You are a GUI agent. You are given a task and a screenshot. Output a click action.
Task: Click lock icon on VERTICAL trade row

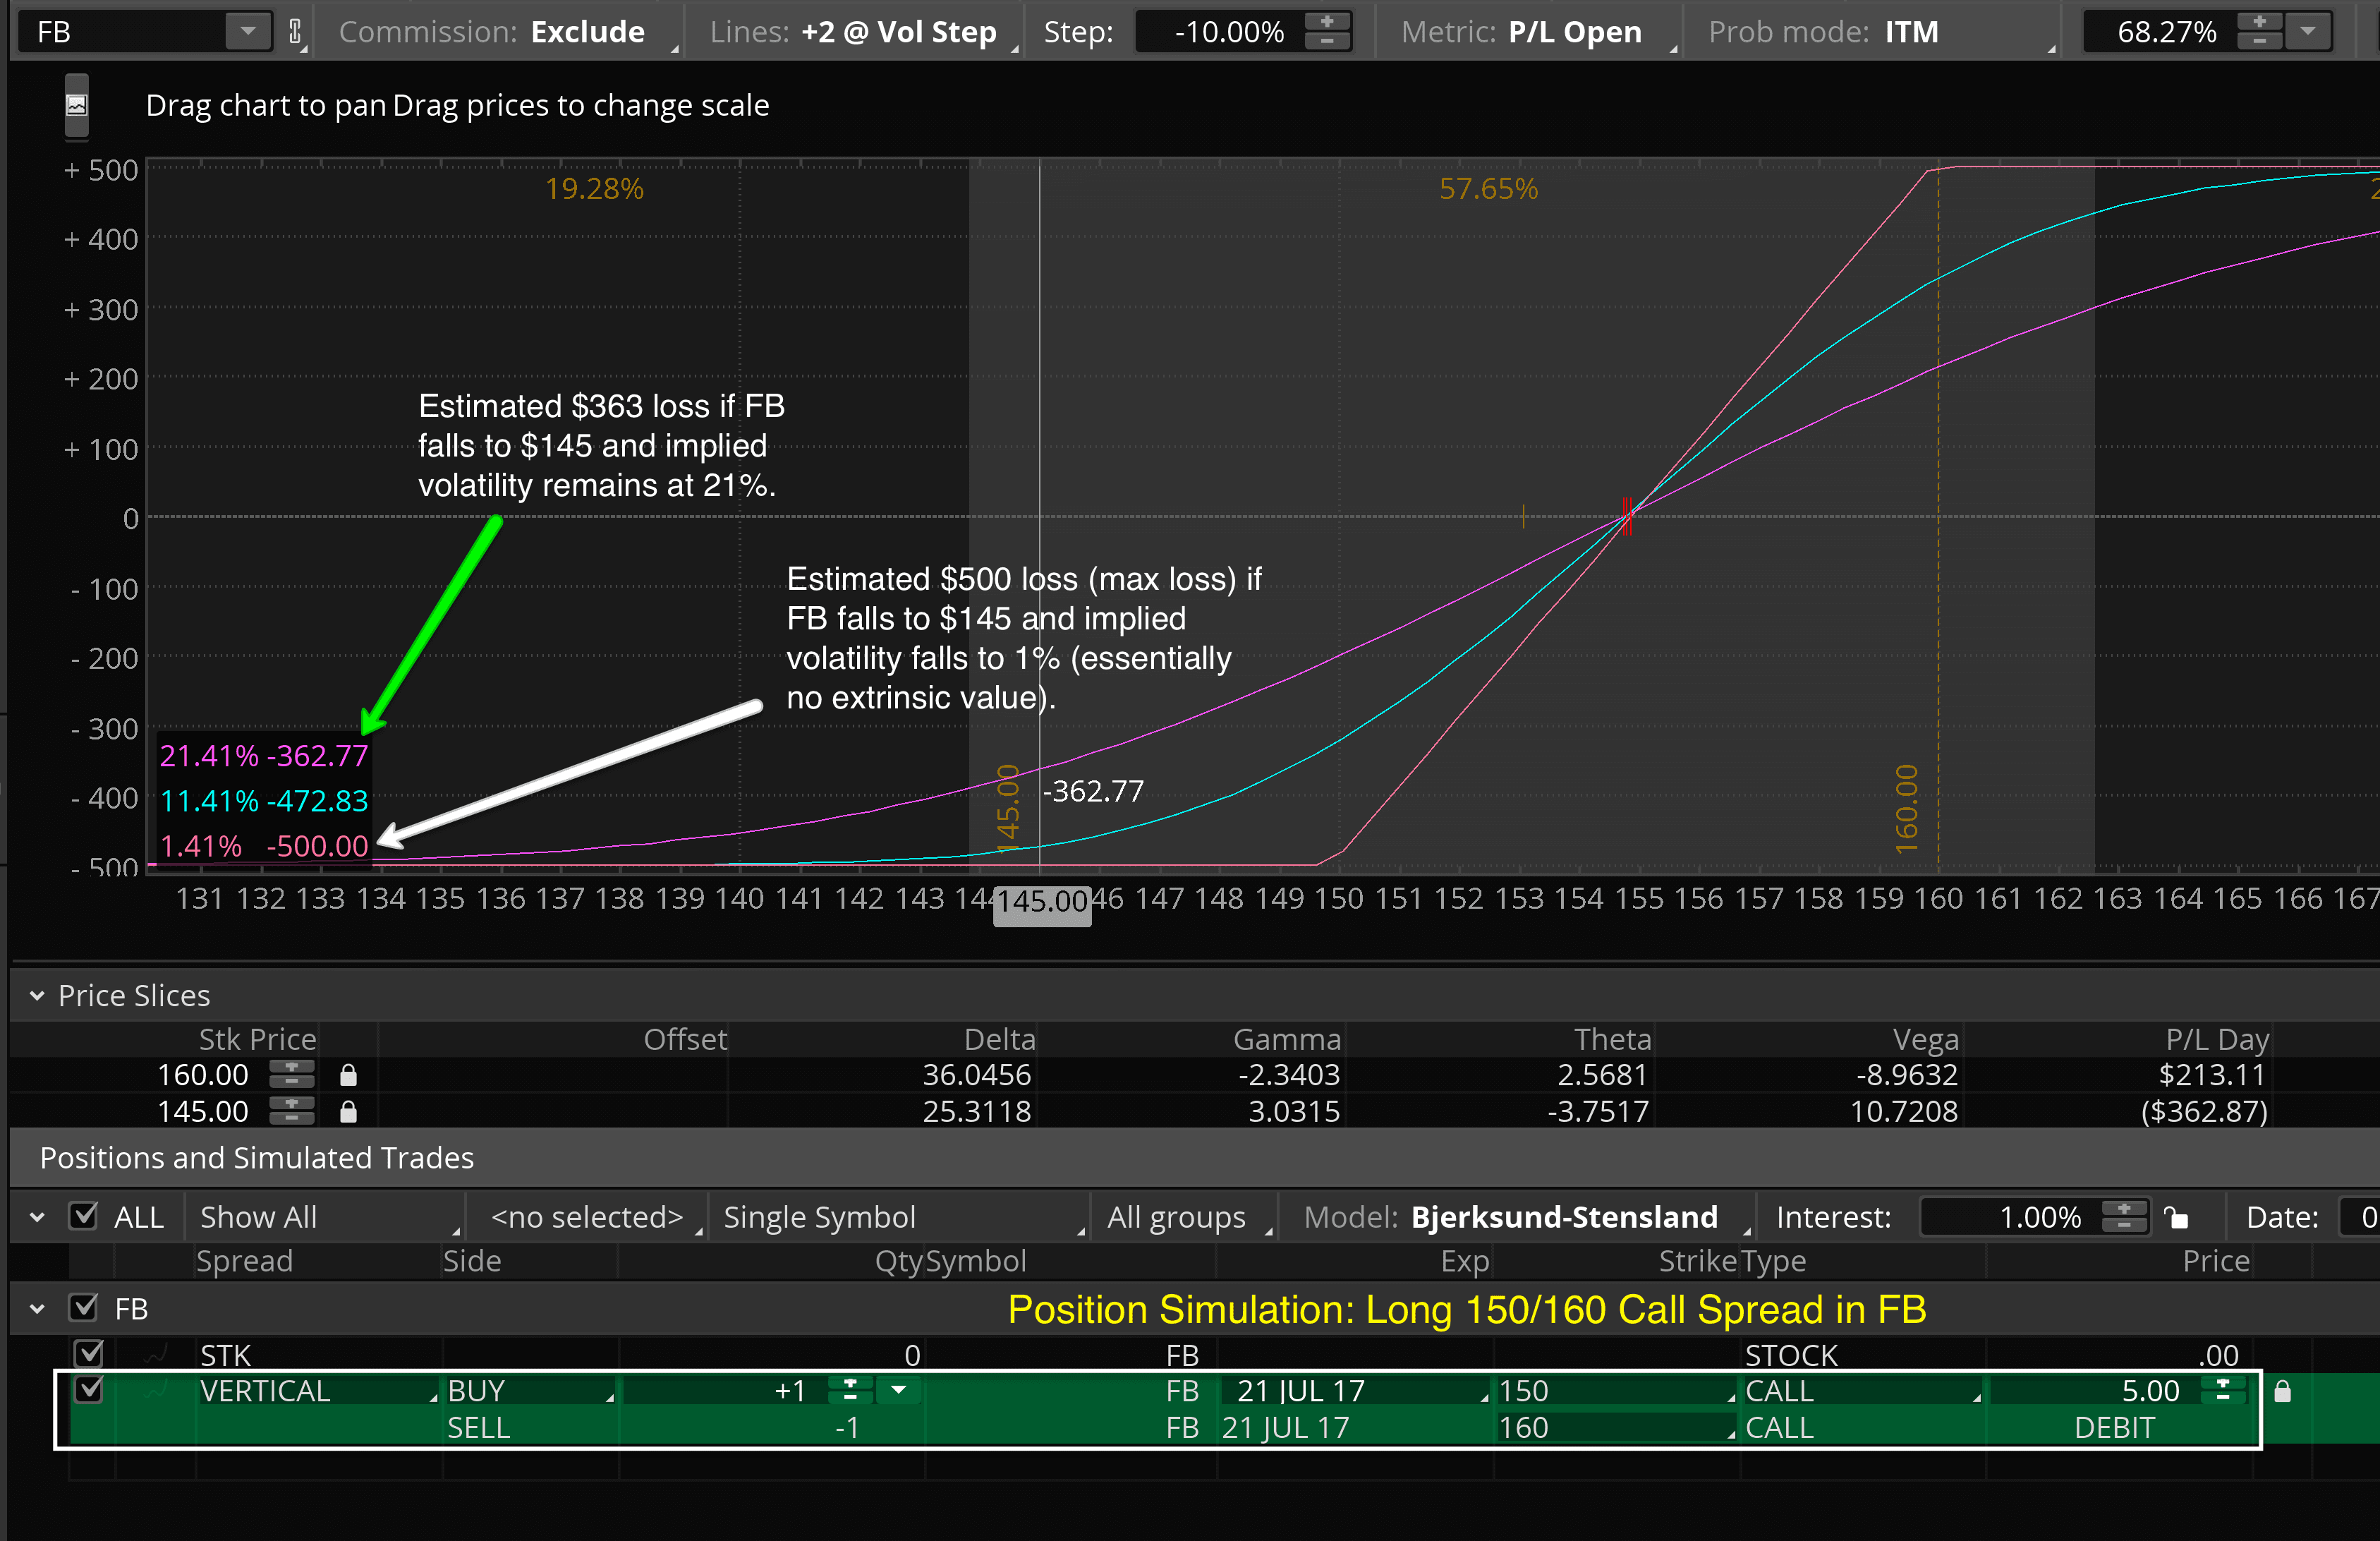coord(2282,1391)
